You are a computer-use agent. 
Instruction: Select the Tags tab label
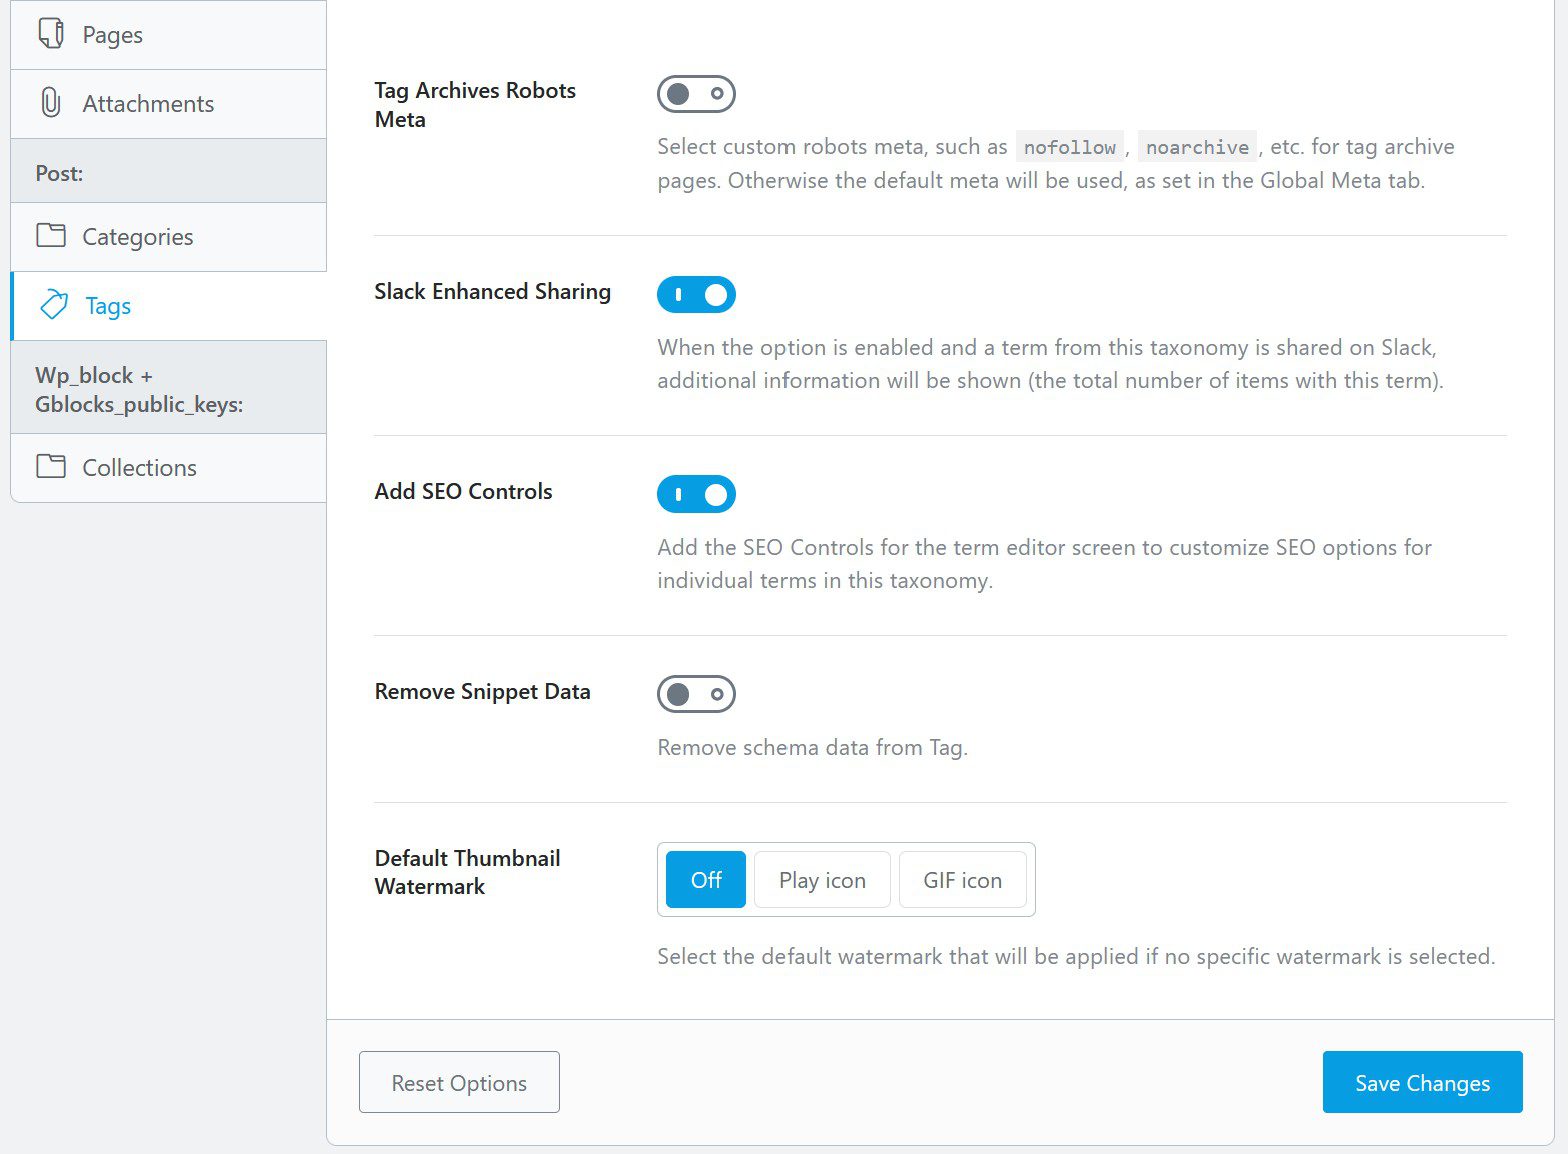point(108,306)
